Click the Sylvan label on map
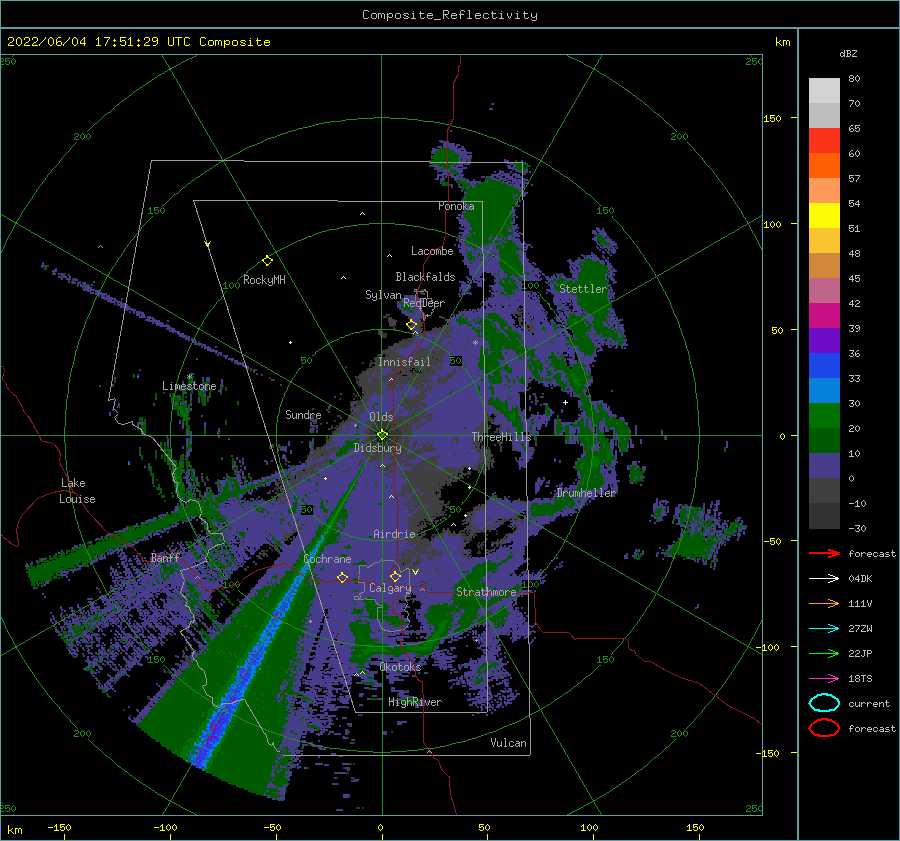900x841 pixels. [x=383, y=295]
